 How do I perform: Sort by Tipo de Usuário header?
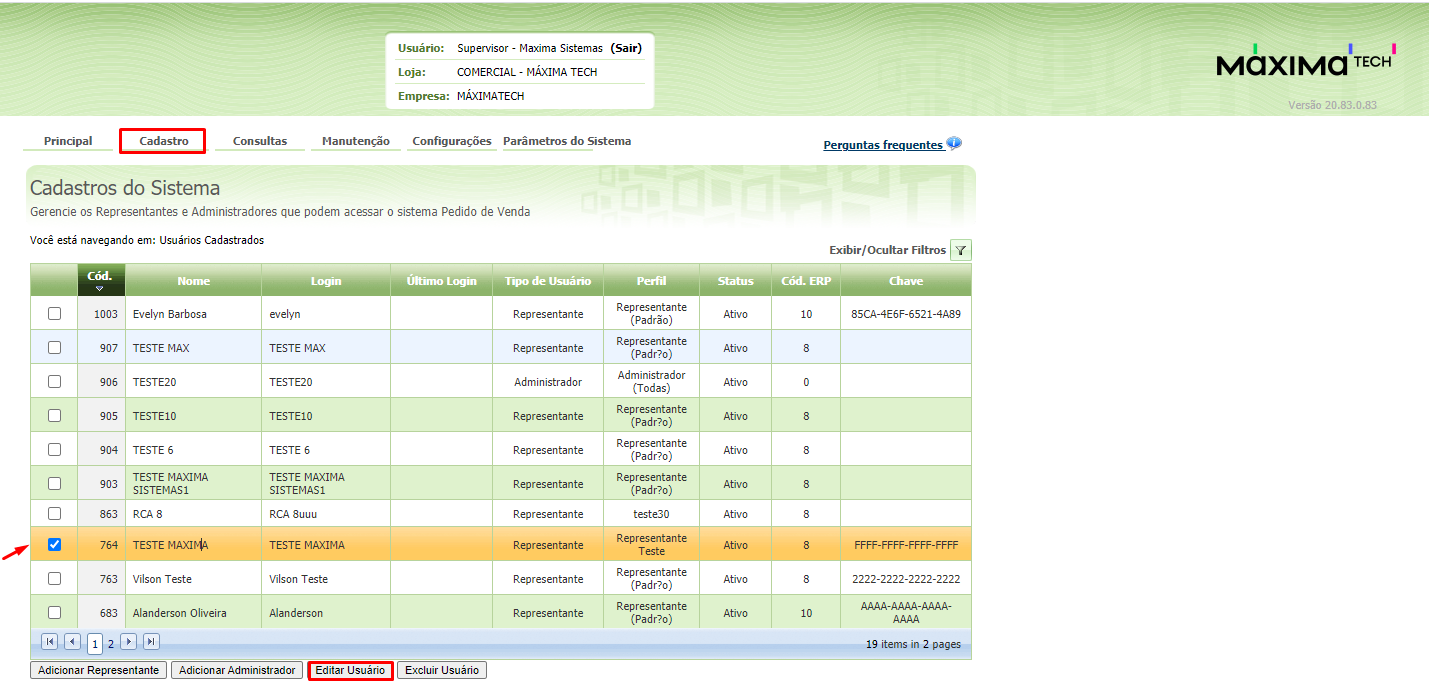click(548, 281)
